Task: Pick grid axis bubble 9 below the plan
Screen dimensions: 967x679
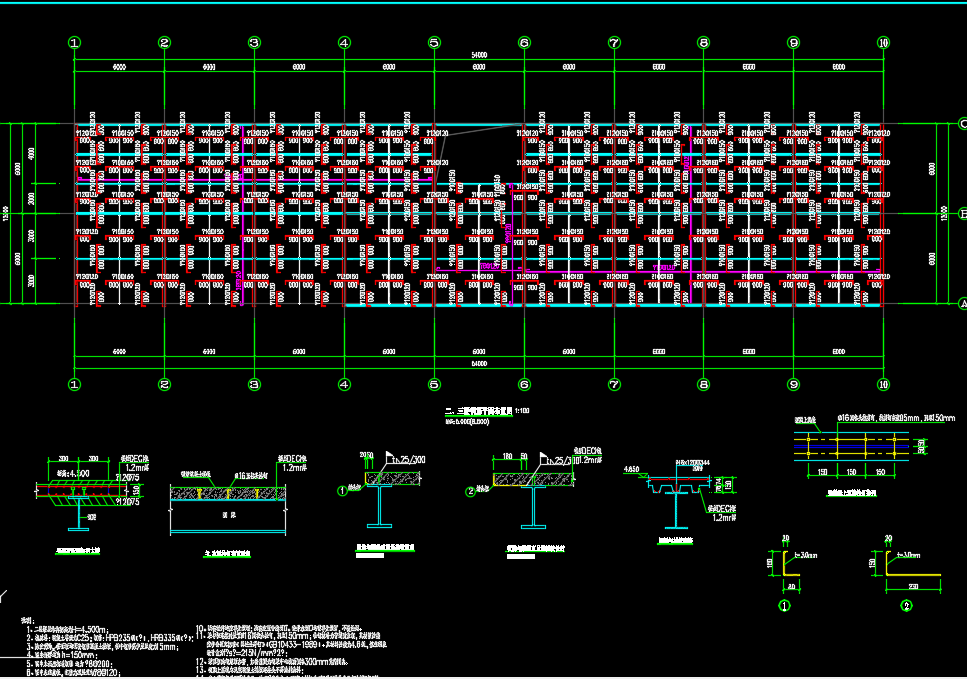Action: [794, 384]
